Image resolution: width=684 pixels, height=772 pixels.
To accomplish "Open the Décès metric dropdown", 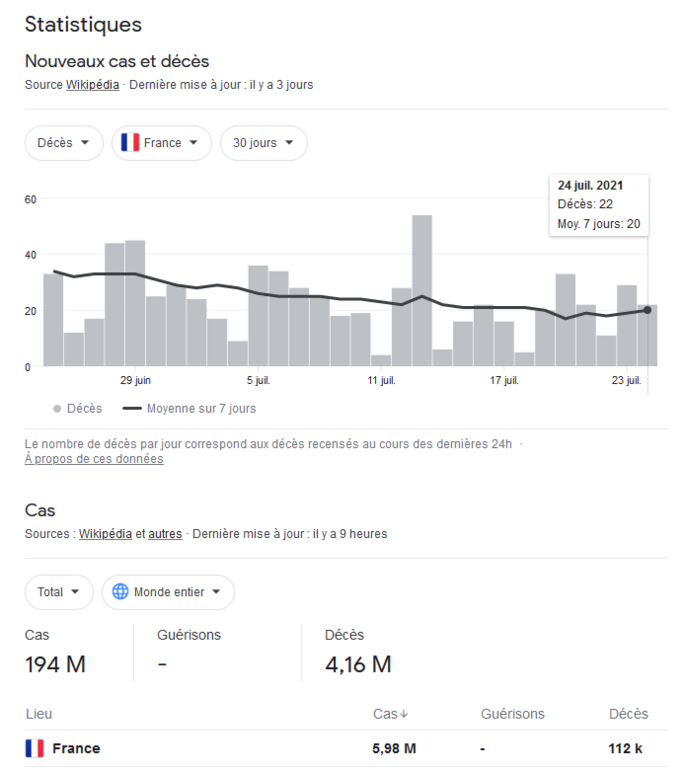I will 64,143.
